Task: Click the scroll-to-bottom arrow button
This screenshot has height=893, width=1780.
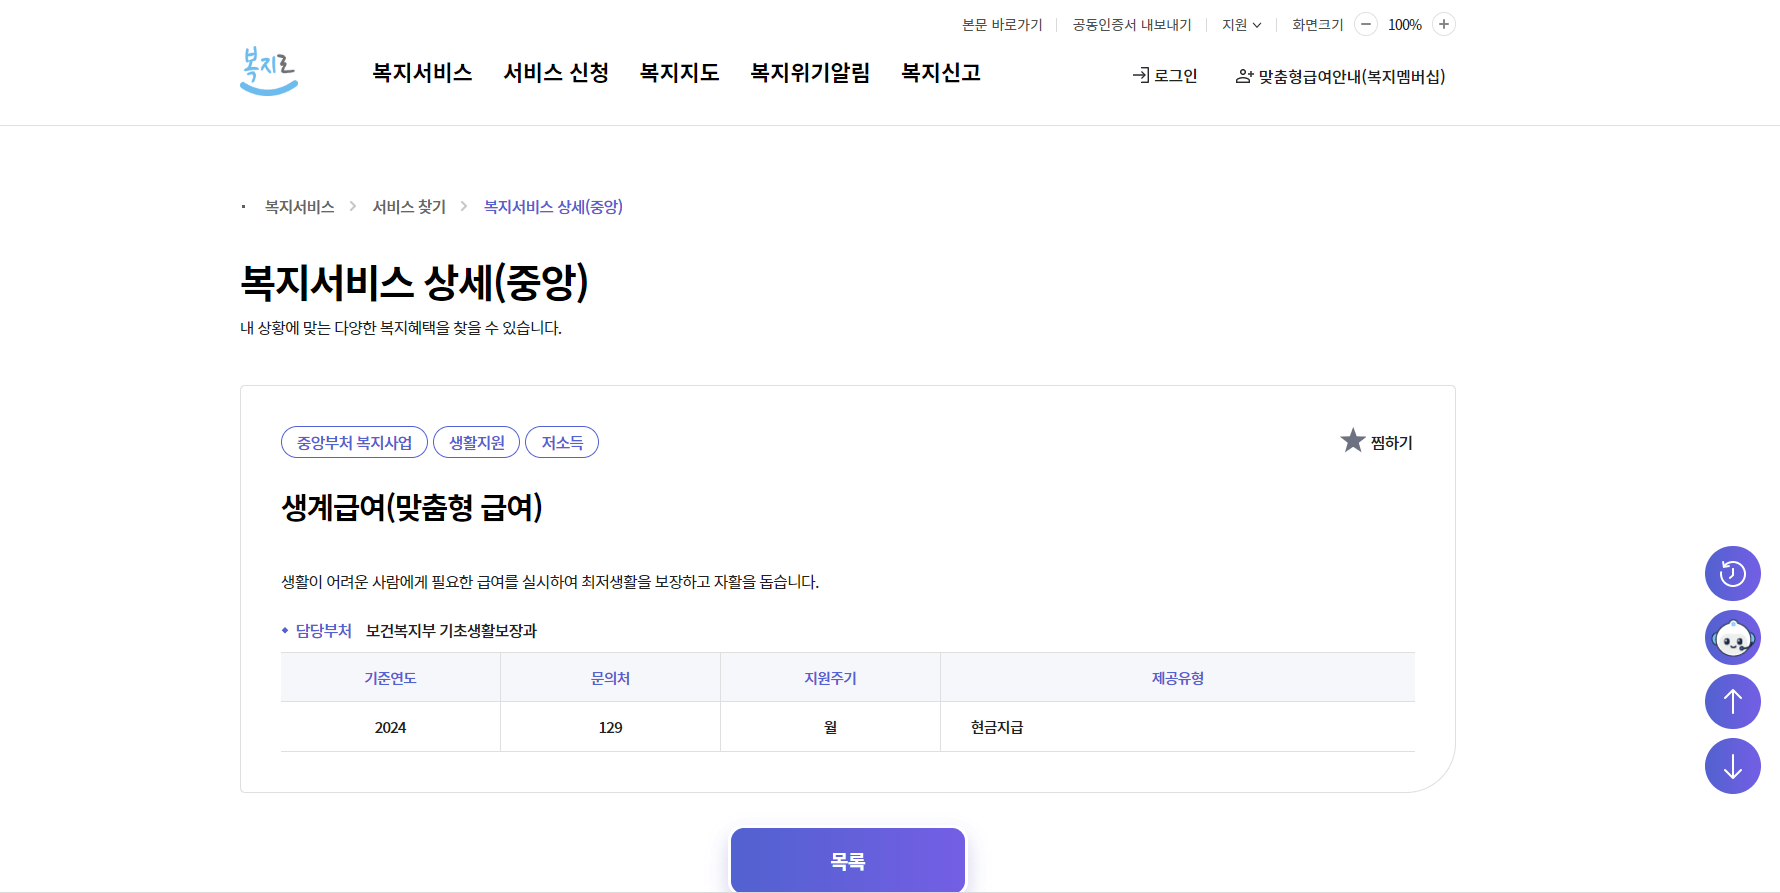Action: (1732, 766)
